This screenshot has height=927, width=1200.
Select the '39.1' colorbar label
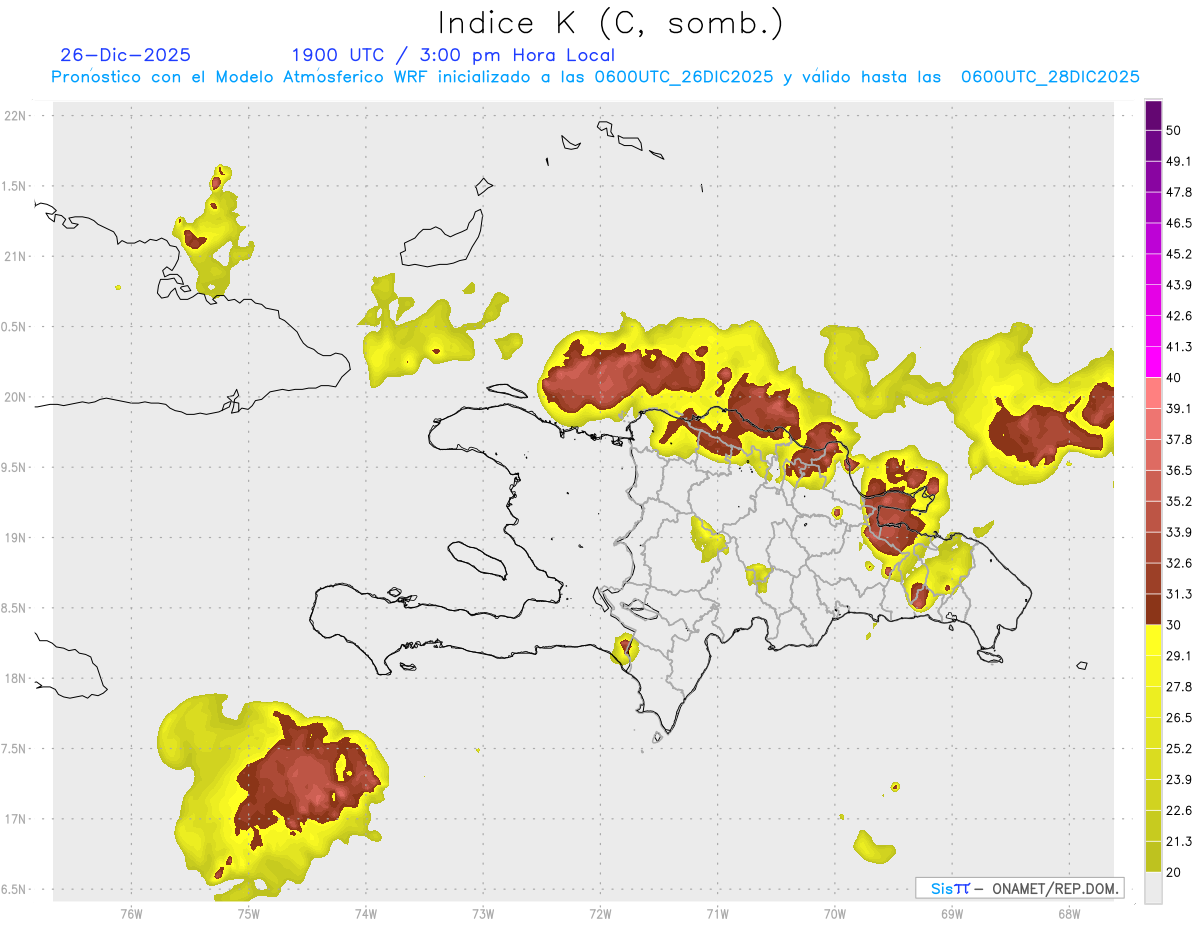pos(1179,408)
